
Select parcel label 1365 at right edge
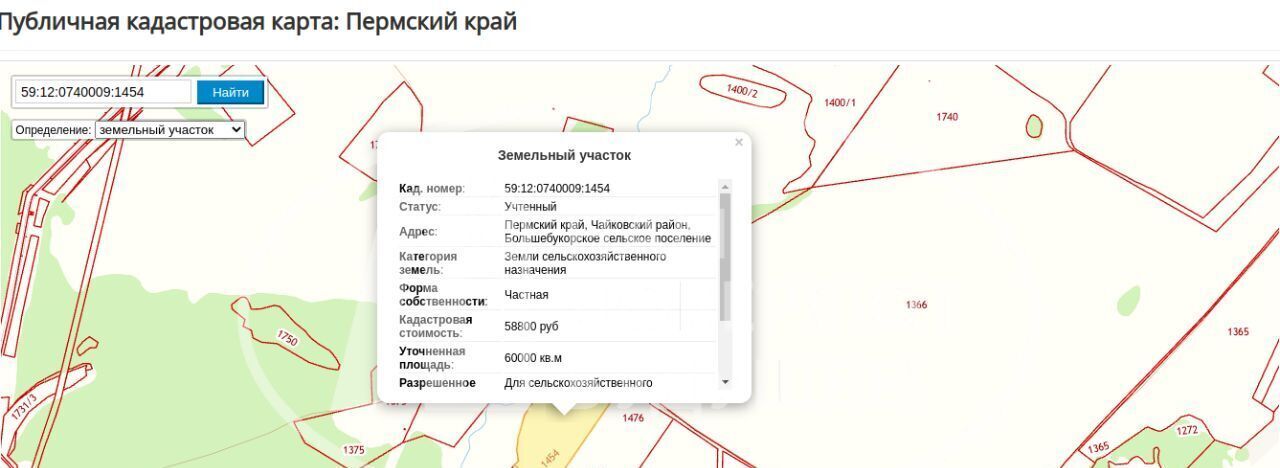pyautogui.click(x=1238, y=332)
